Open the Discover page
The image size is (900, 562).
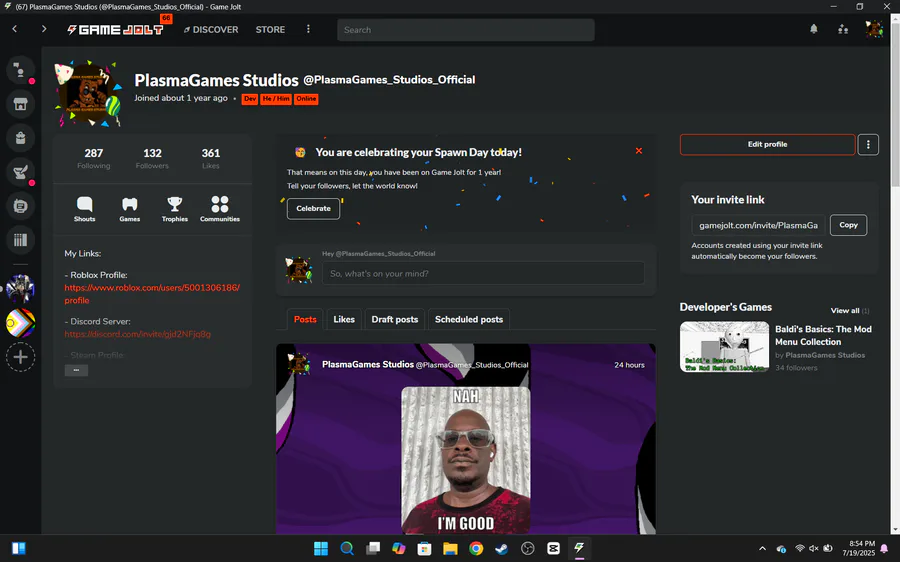click(x=211, y=29)
